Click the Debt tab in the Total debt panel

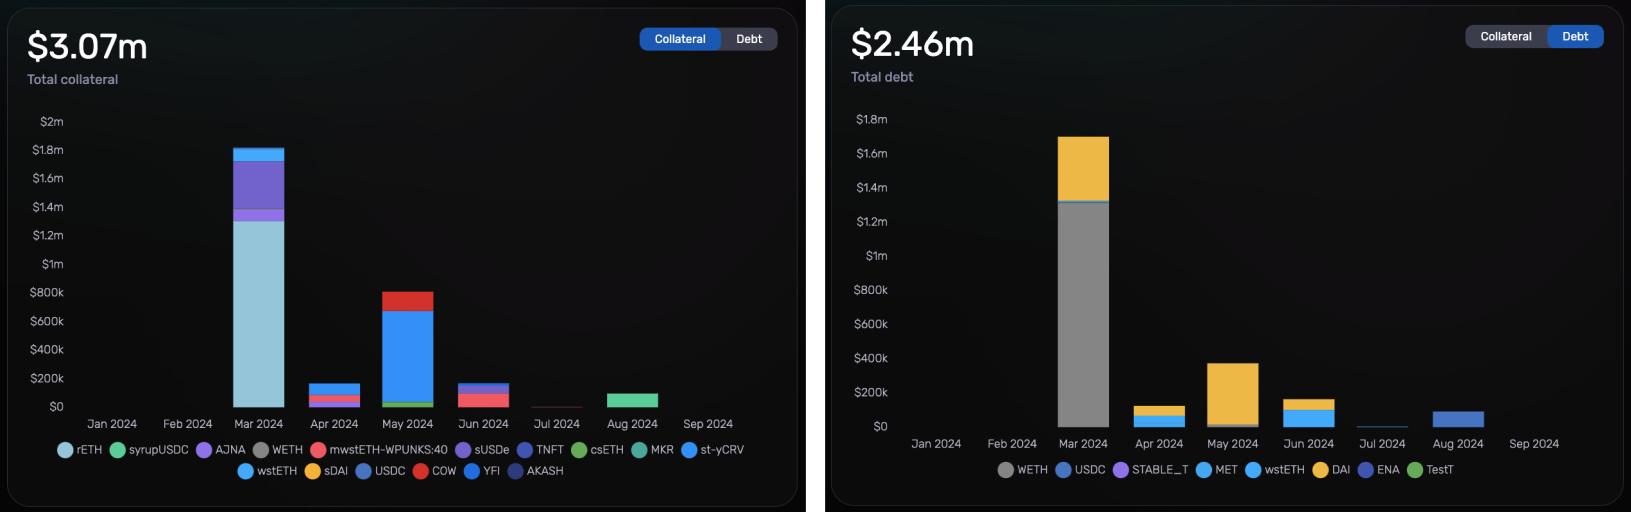click(1575, 37)
